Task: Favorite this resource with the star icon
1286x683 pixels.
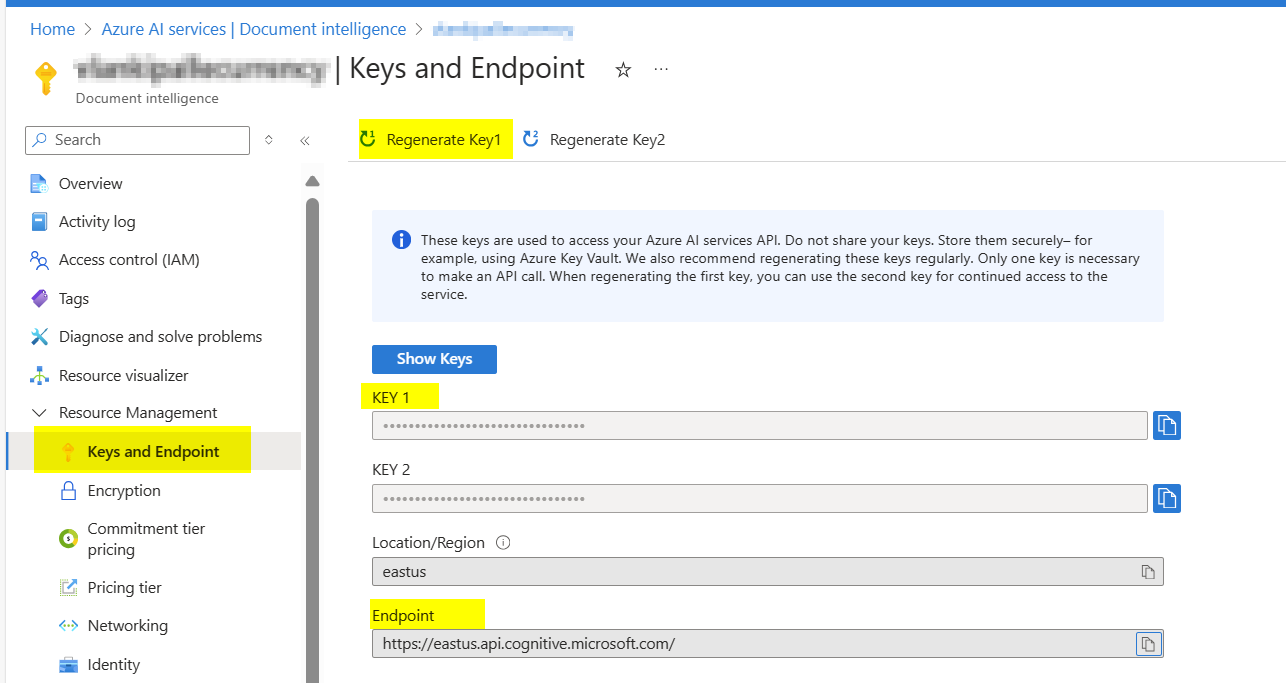Action: [623, 70]
